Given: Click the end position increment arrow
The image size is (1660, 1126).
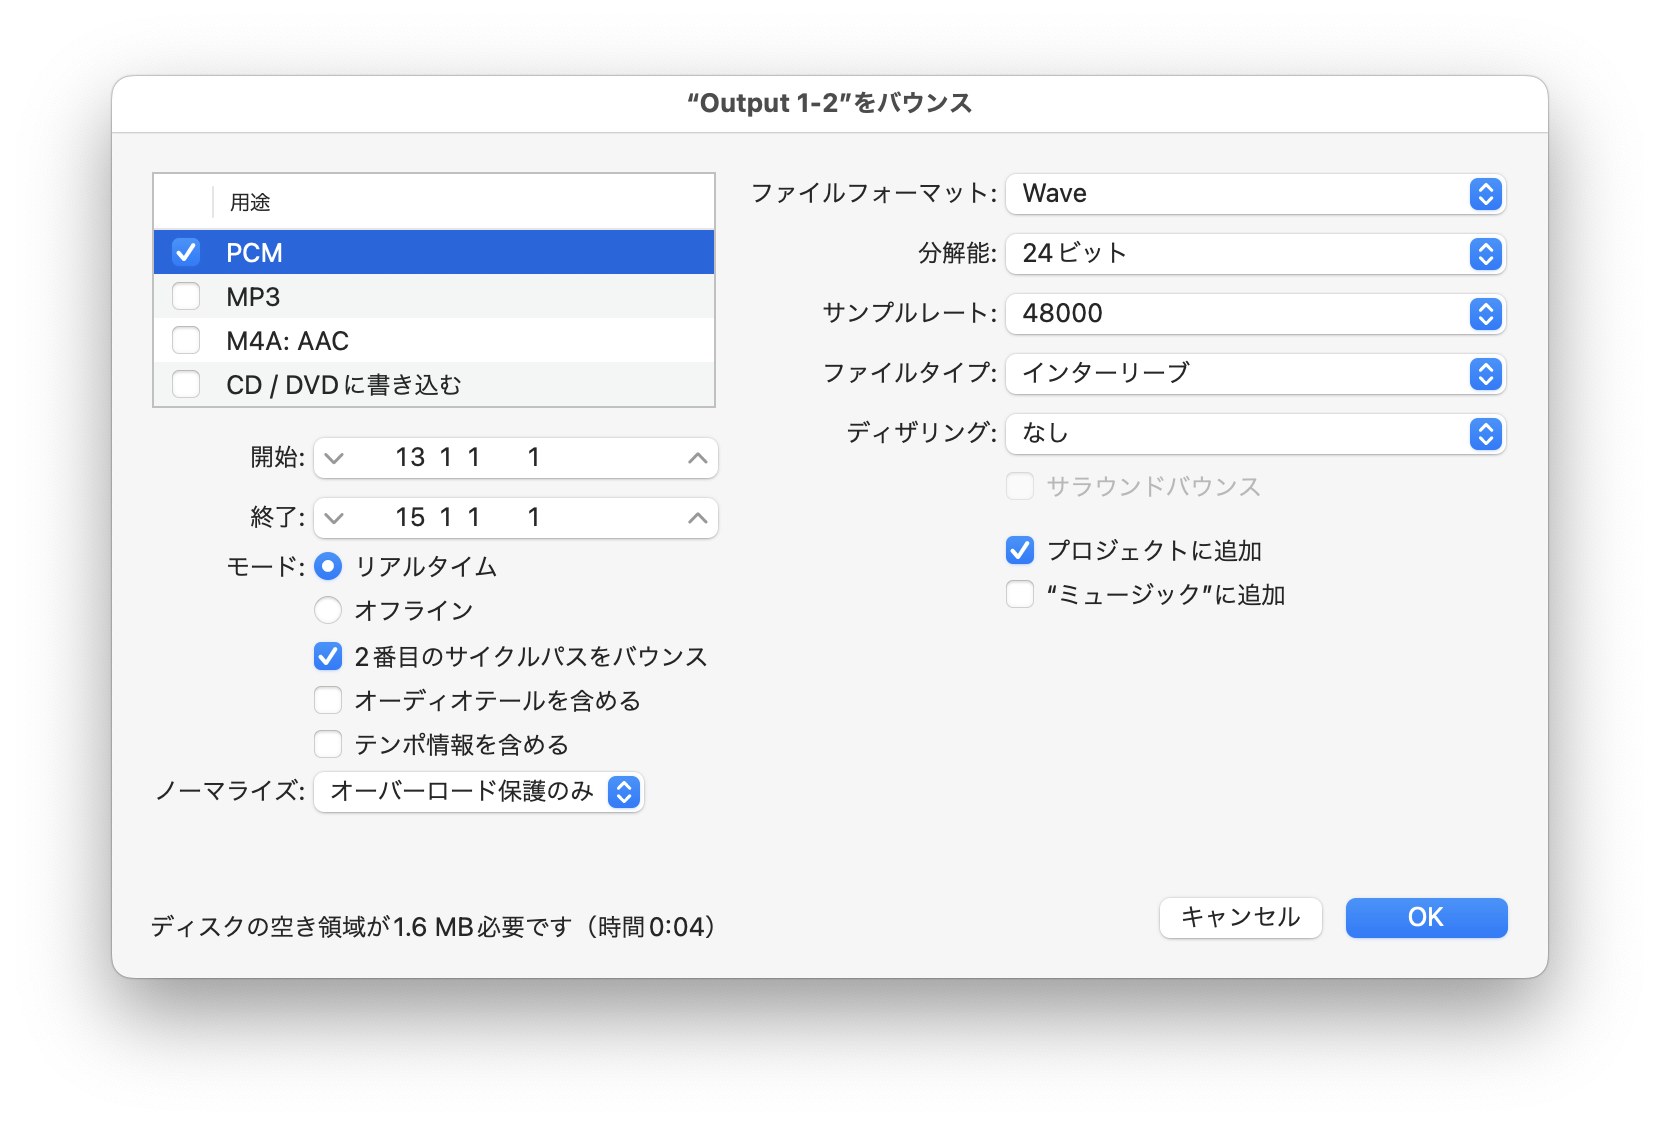Looking at the screenshot, I should [x=697, y=518].
